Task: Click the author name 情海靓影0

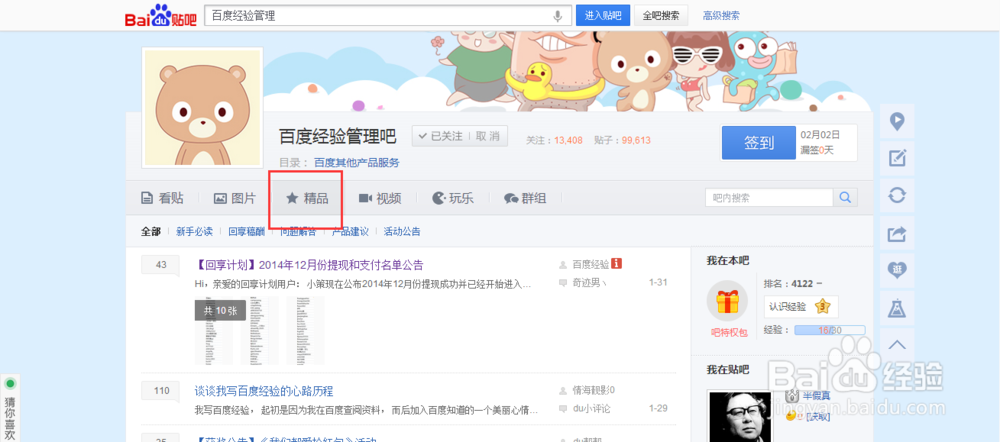Action: [x=594, y=390]
